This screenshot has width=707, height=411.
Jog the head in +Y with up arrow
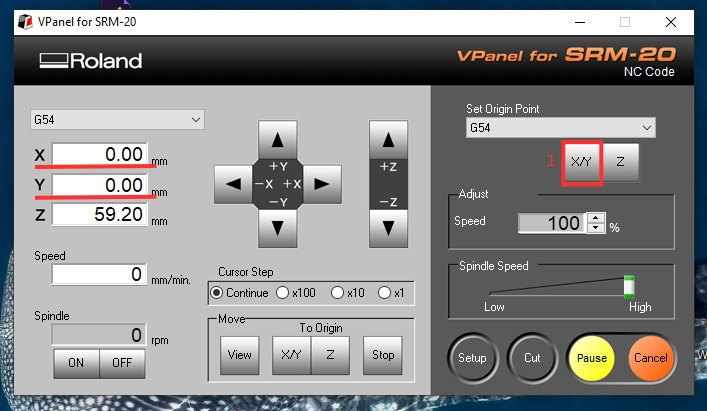point(277,139)
